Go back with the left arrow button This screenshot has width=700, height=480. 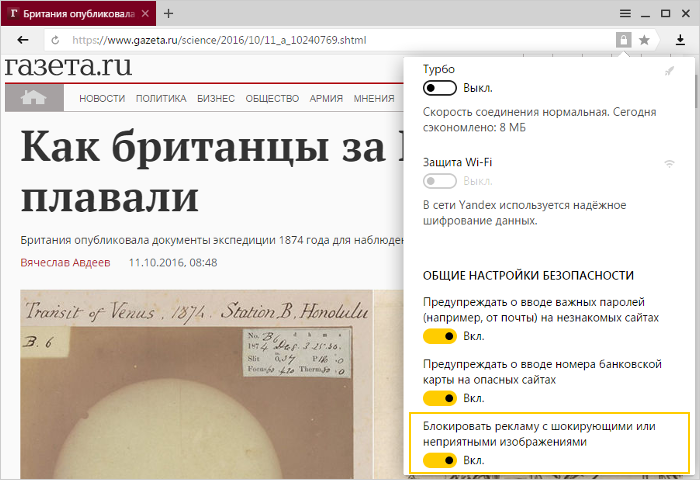pyautogui.click(x=23, y=40)
